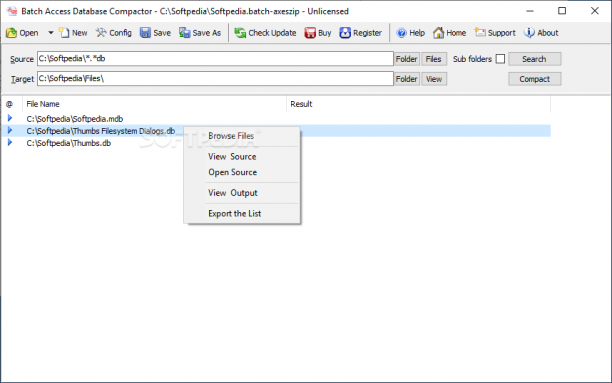Click the File Name column header
Image resolution: width=612 pixels, height=383 pixels.
tap(155, 104)
